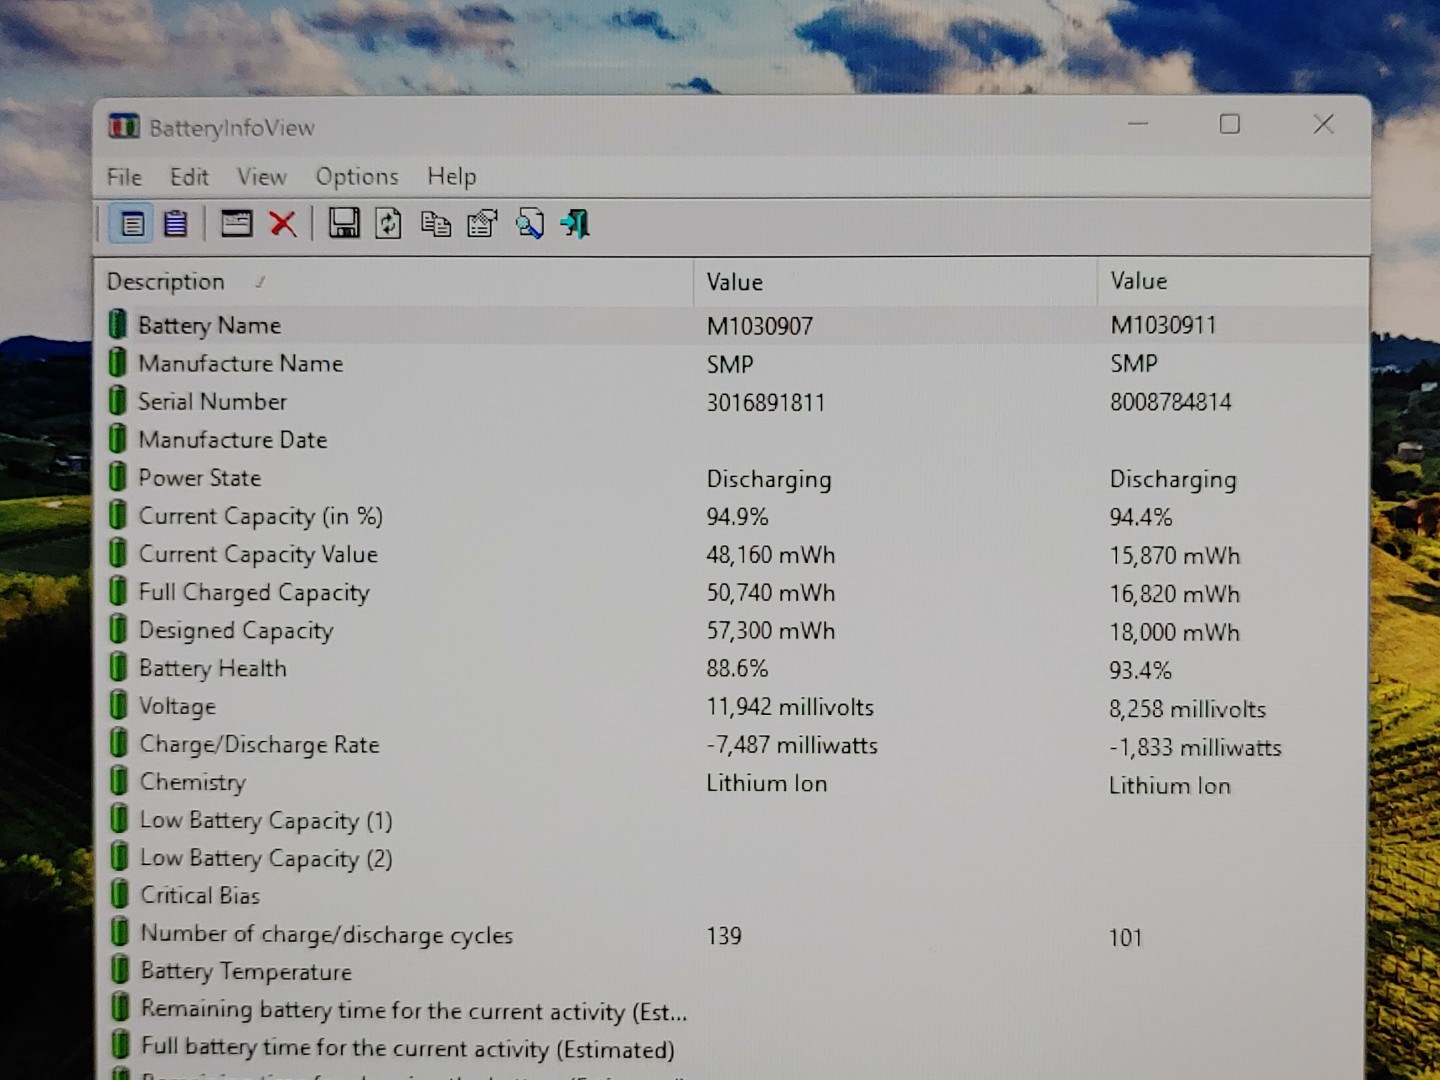Image resolution: width=1440 pixels, height=1080 pixels.
Task: Select the Chemistry row showing Lithium Ion
Action: pos(192,781)
